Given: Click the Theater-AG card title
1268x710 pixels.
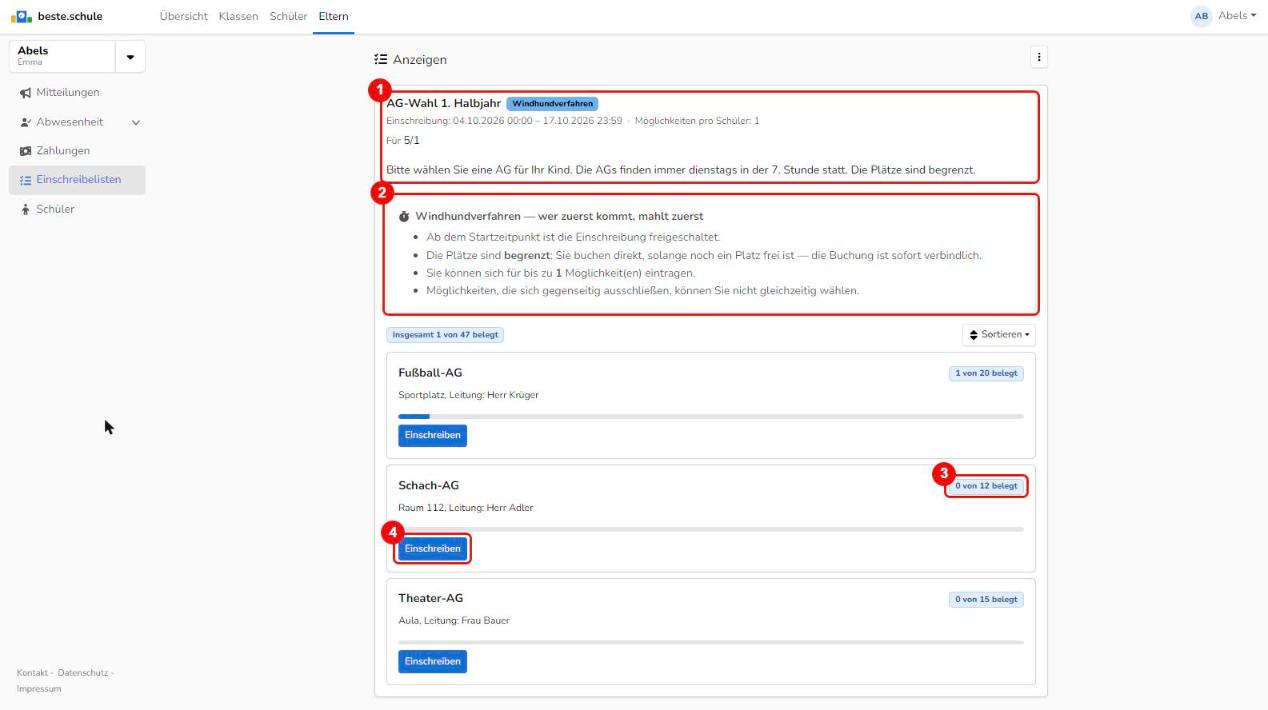Looking at the screenshot, I should (430, 598).
